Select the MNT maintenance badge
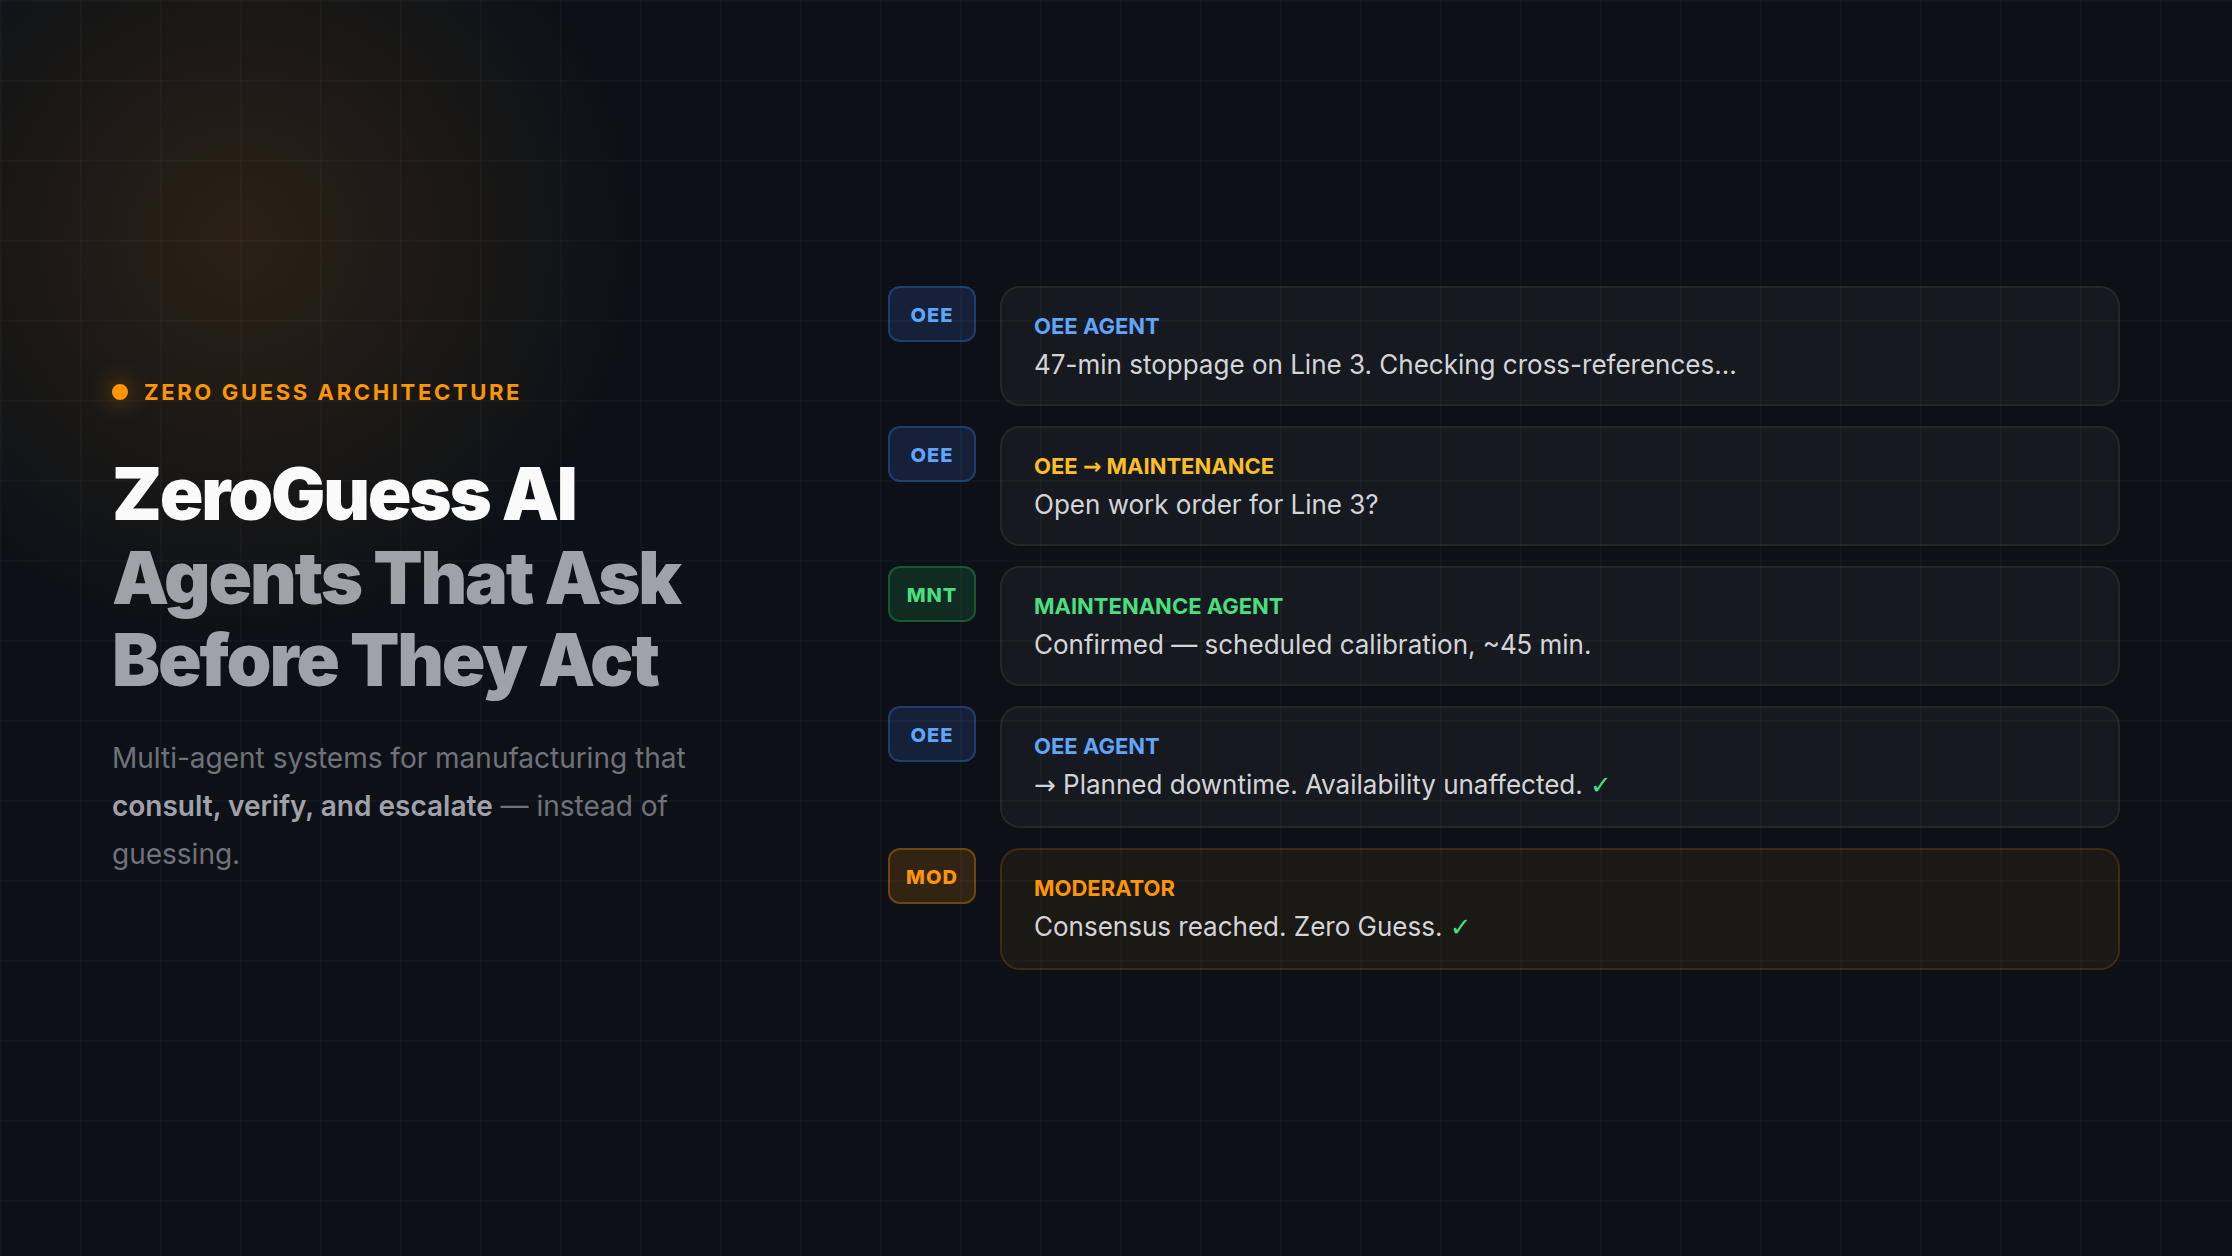The width and height of the screenshot is (2232, 1256). pos(931,593)
